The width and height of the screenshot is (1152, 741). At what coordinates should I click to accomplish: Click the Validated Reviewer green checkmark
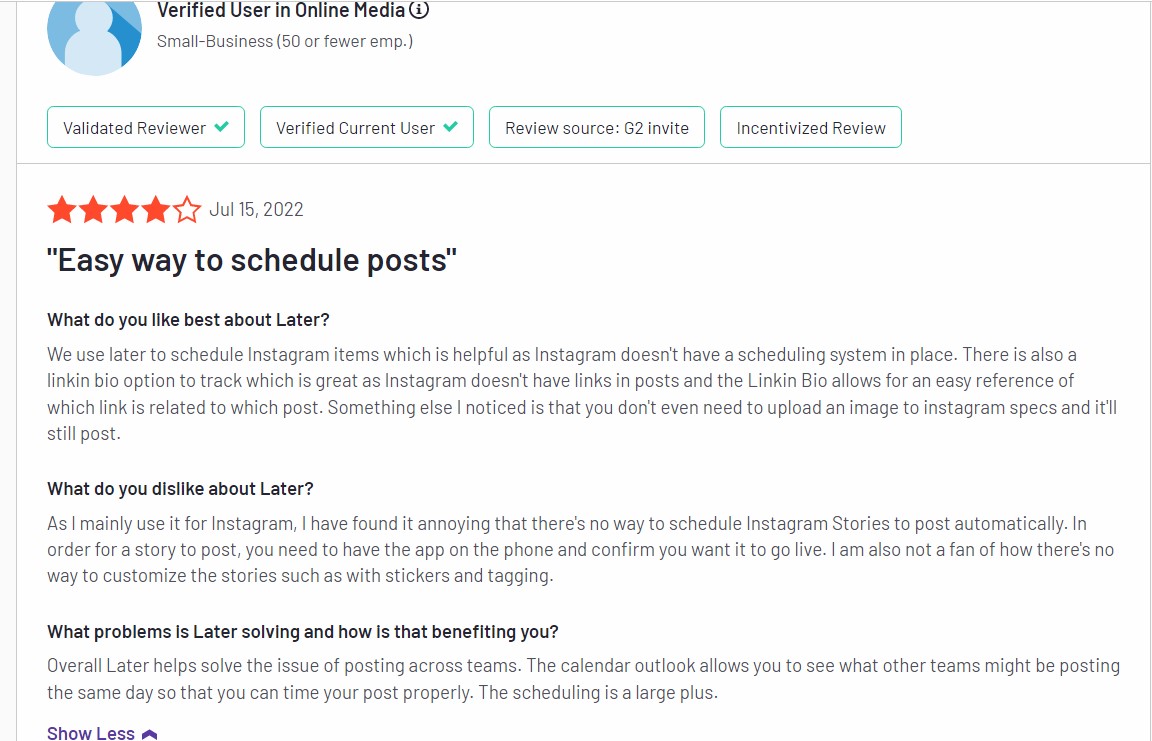click(x=221, y=127)
